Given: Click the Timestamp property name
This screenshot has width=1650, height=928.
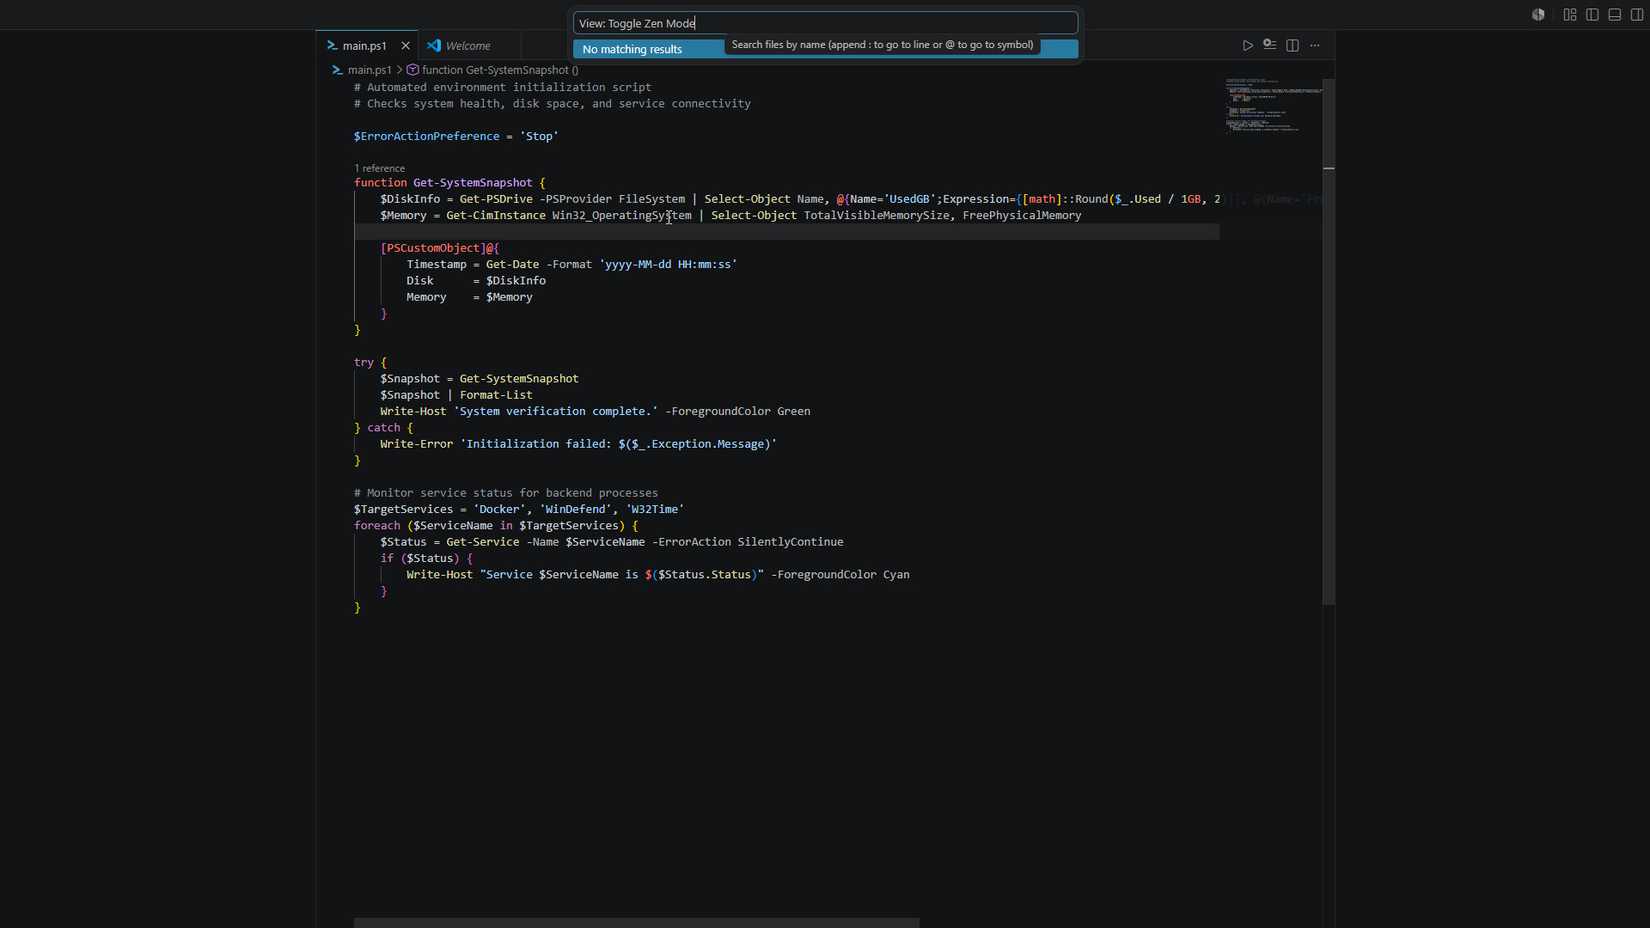Looking at the screenshot, I should tap(436, 264).
